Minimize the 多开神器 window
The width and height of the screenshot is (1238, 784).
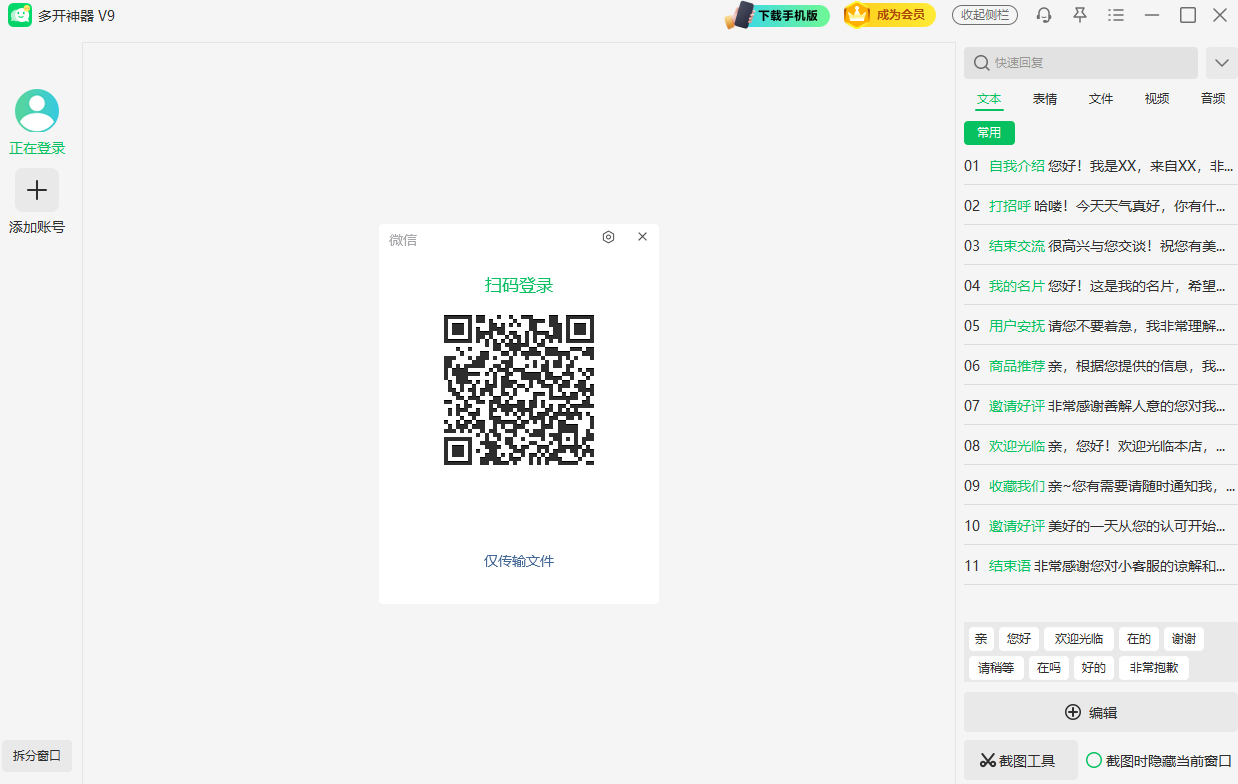pos(1152,15)
